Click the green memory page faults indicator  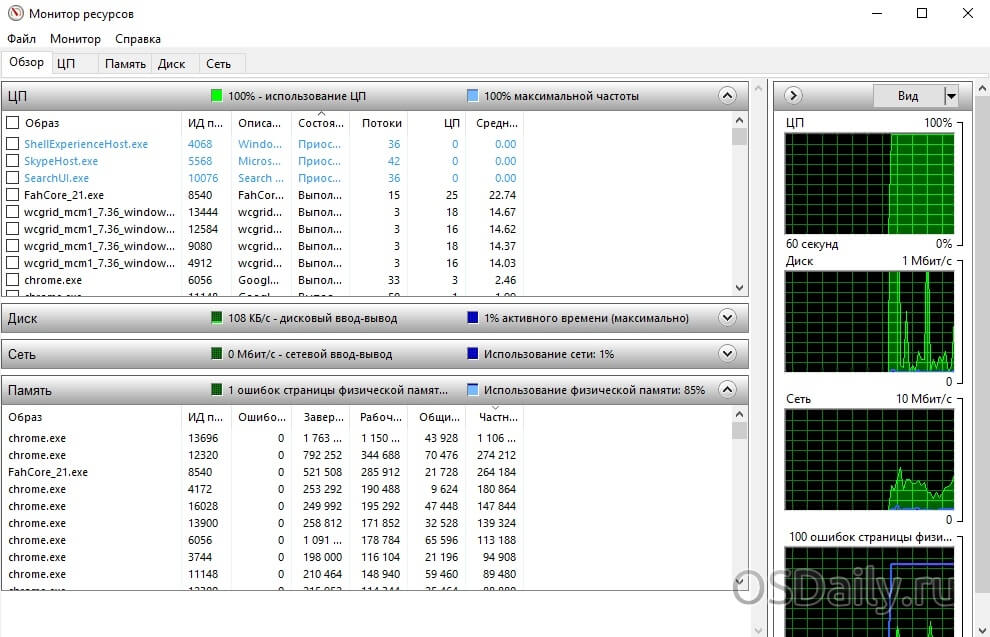217,390
